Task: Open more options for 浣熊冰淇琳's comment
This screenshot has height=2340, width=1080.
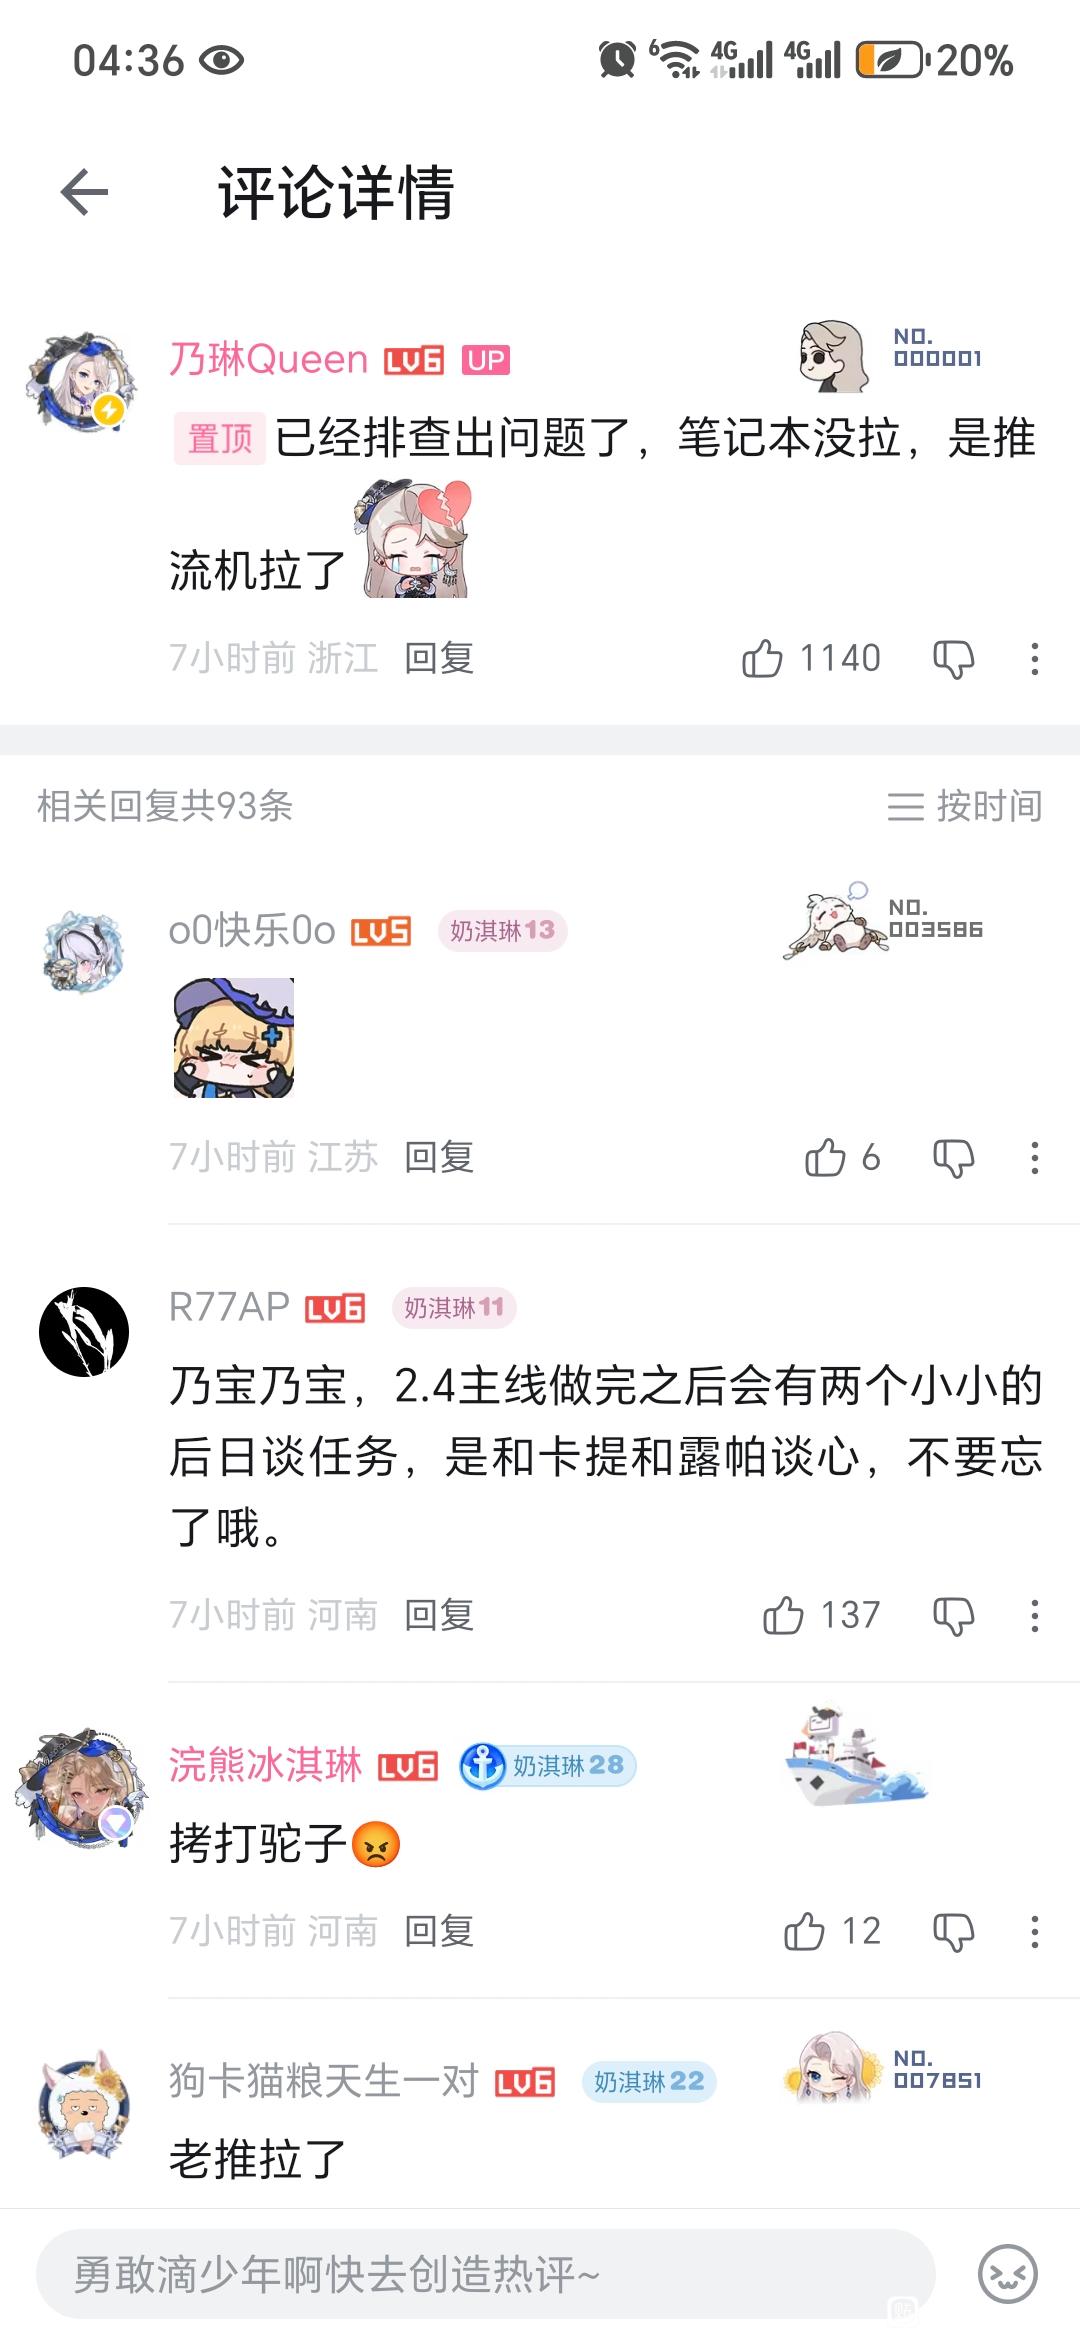Action: tap(1035, 1932)
